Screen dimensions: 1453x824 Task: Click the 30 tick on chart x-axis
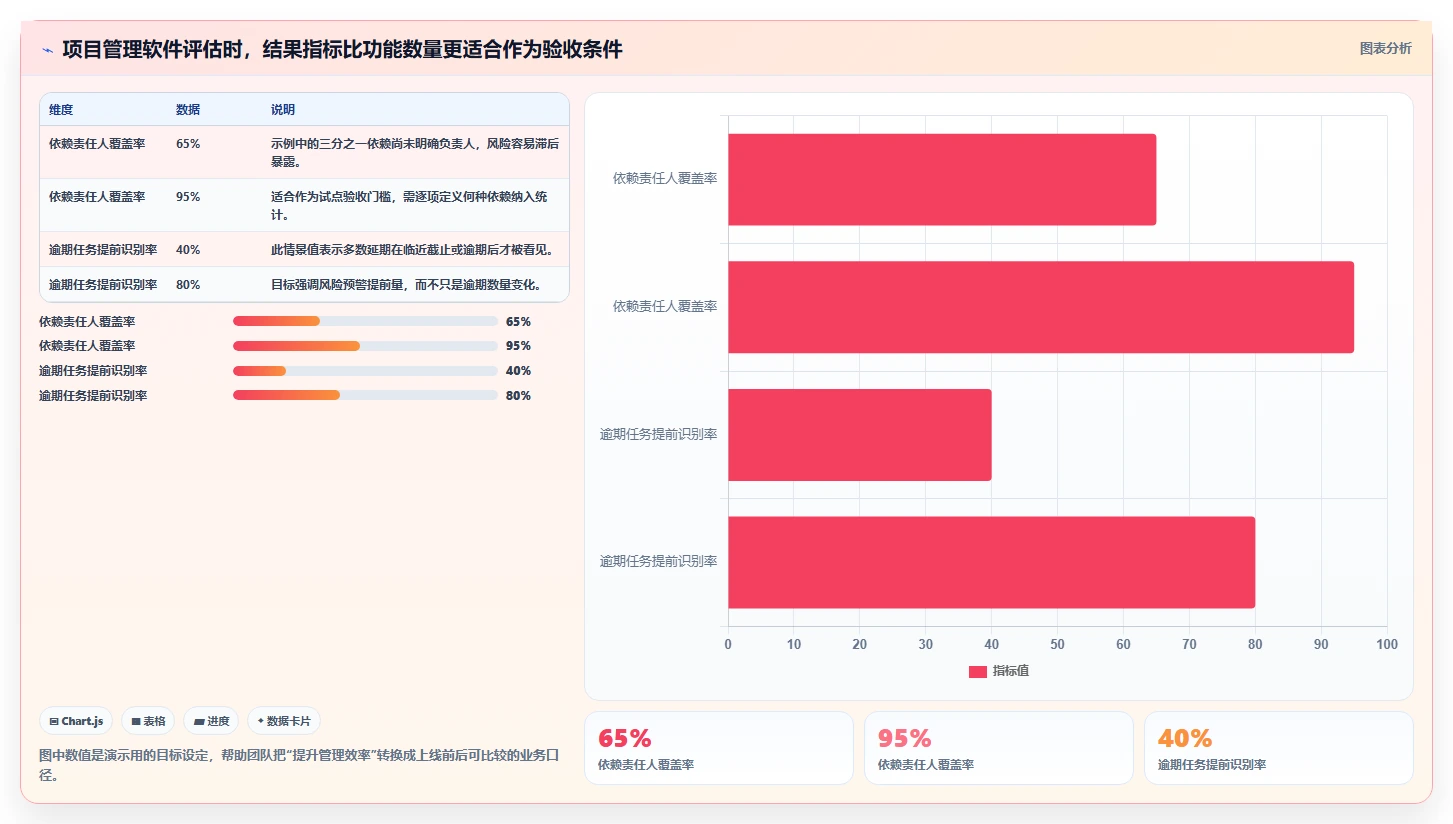click(926, 644)
